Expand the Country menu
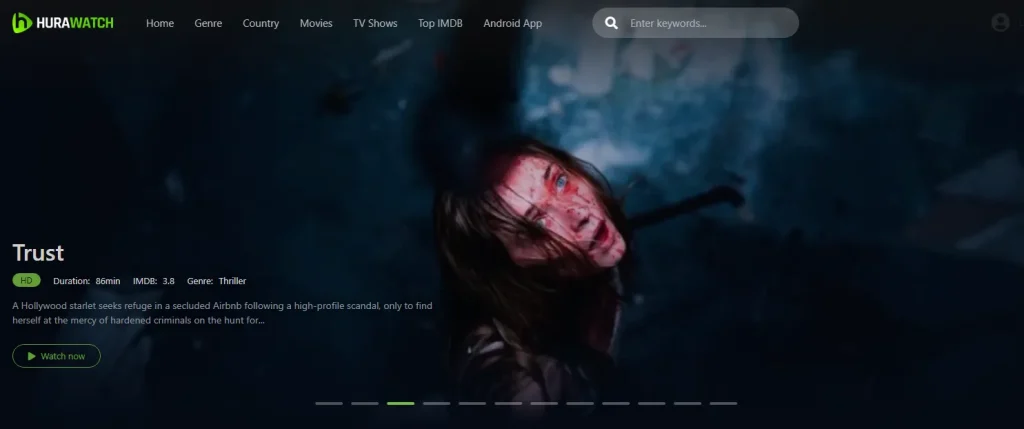This screenshot has width=1024, height=429. tap(260, 23)
